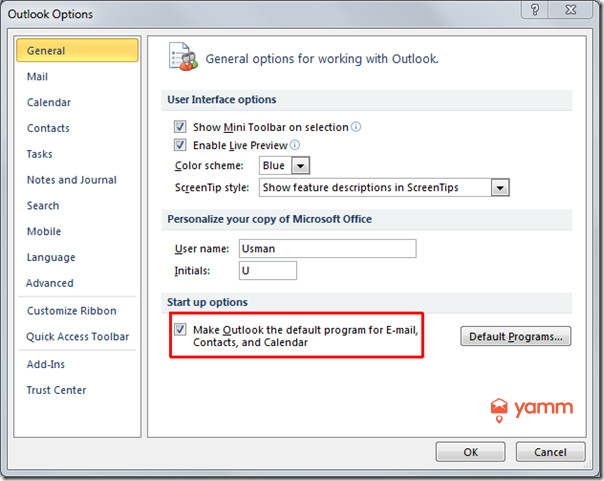
Task: Click the User name text field
Action: click(x=327, y=248)
